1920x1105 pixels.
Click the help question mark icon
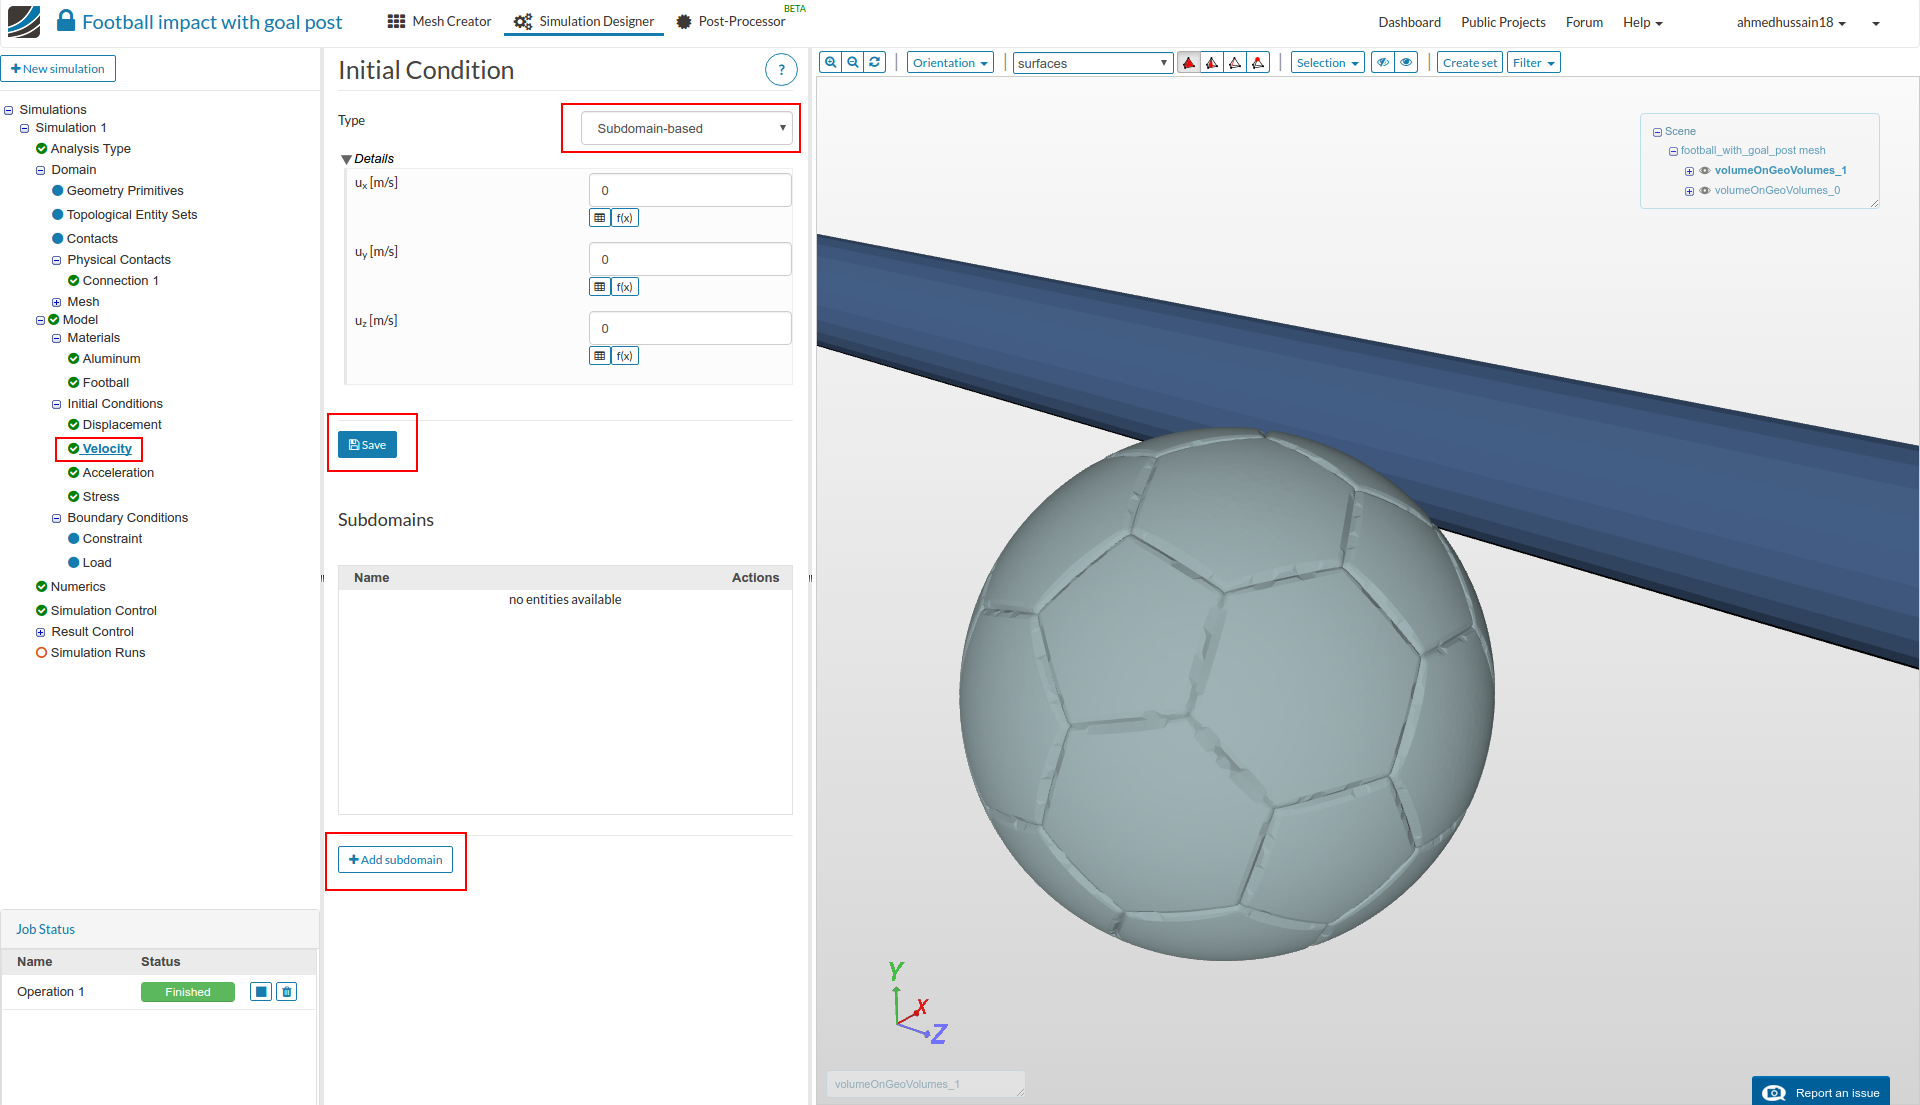point(781,70)
